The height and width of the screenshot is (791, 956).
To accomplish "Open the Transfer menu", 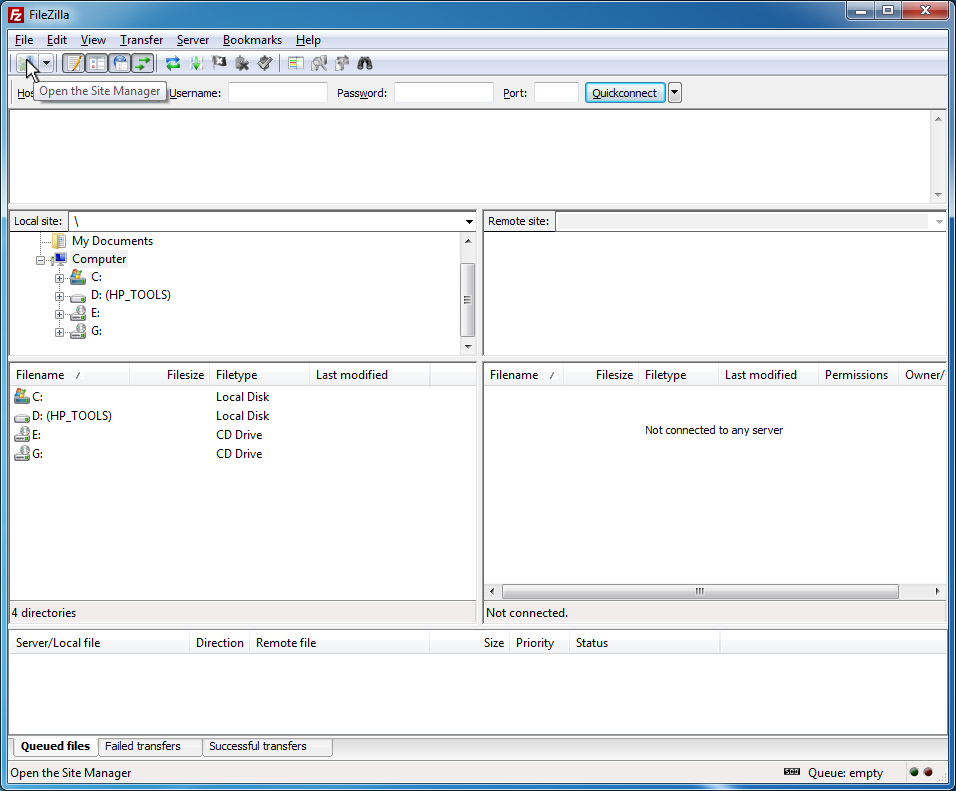I will 141,40.
